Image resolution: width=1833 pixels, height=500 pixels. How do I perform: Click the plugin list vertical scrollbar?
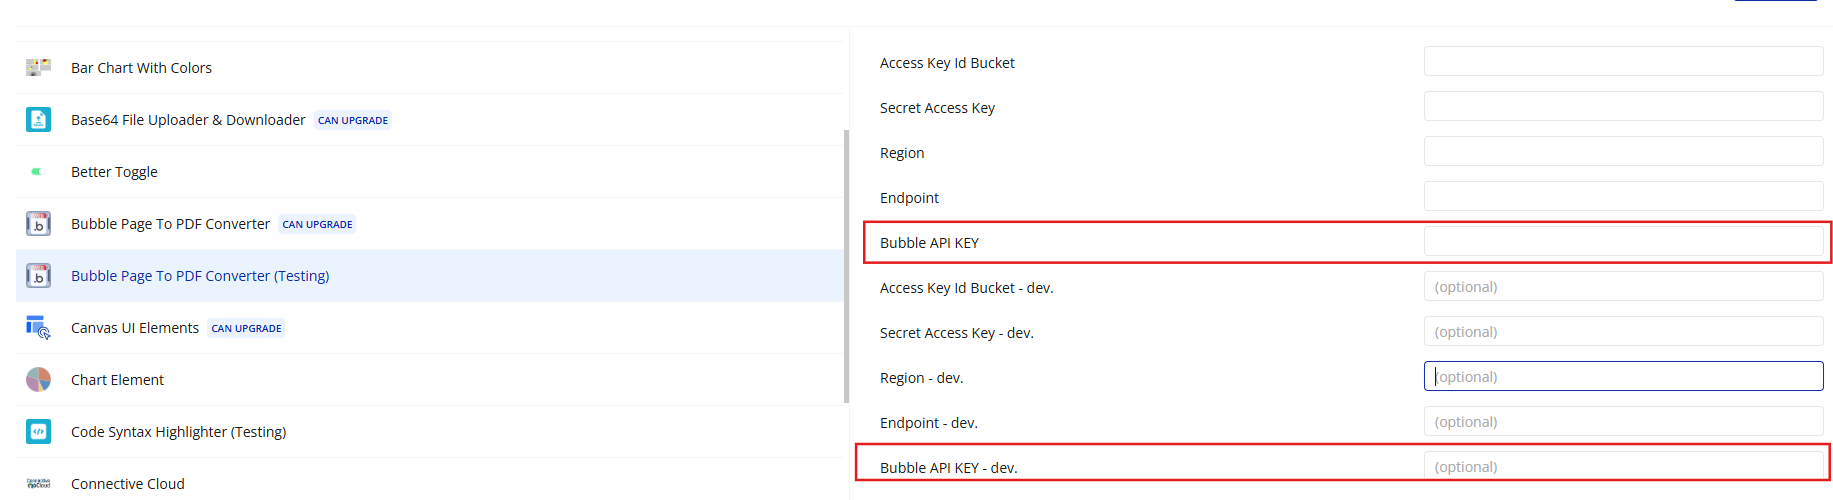click(x=847, y=266)
